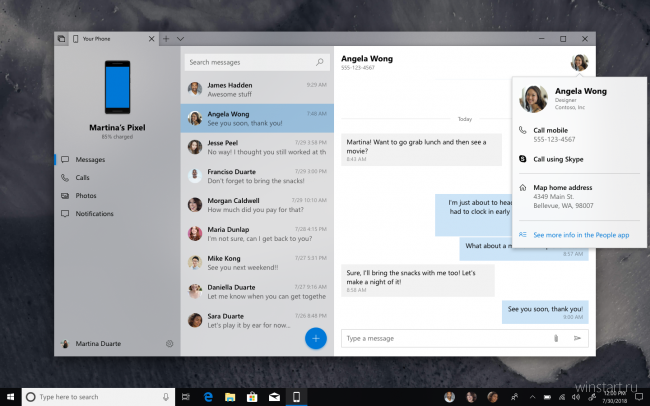Viewport: 650px width, 406px height.
Task: Click the Martina Duarte account avatar
Action: [x=65, y=343]
